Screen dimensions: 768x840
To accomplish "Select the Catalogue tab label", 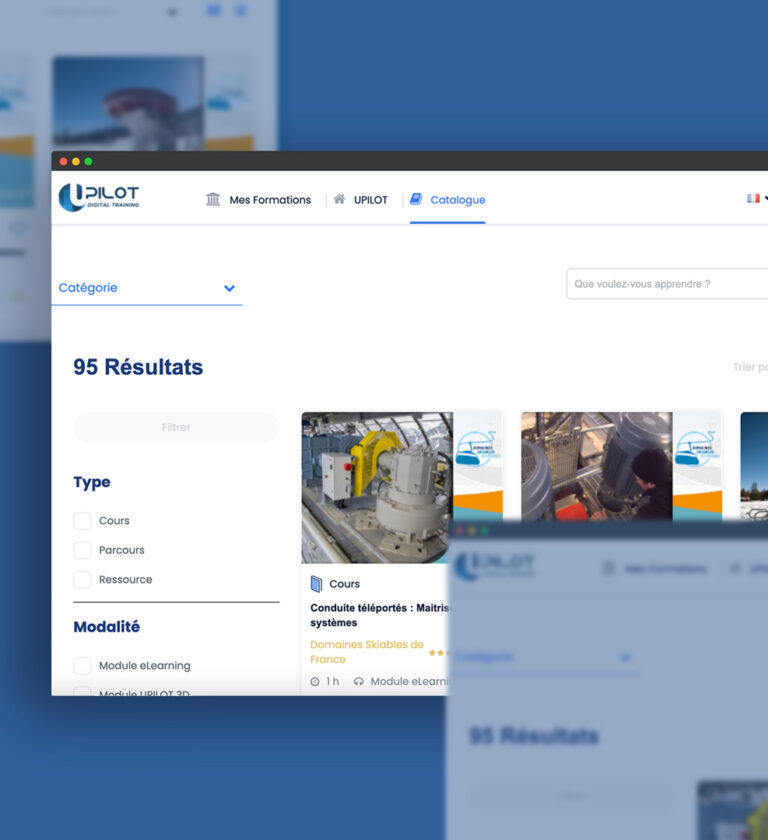I will coord(457,200).
